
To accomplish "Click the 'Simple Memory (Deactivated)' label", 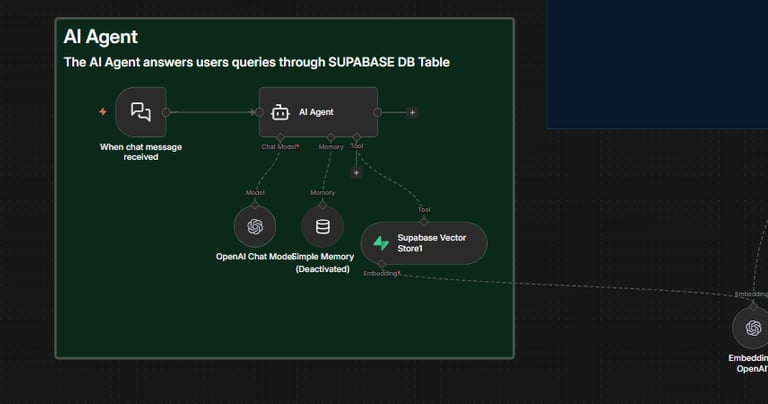I will pyautogui.click(x=323, y=262).
